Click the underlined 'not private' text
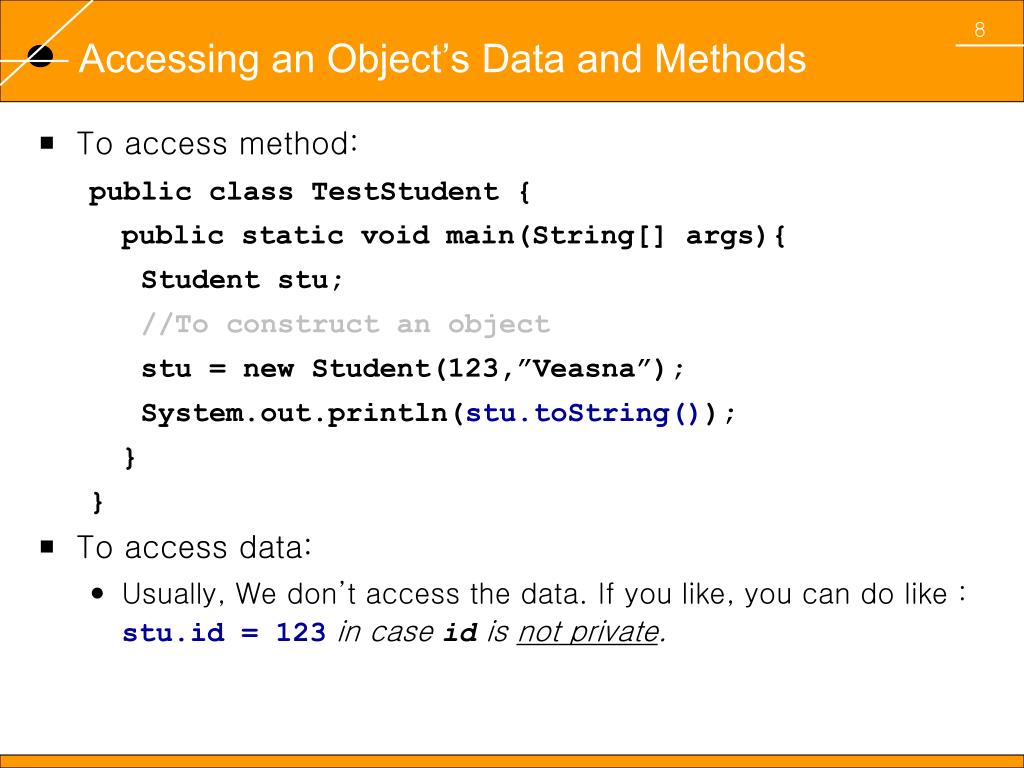Screen dimensions: 1024x768 [588, 633]
